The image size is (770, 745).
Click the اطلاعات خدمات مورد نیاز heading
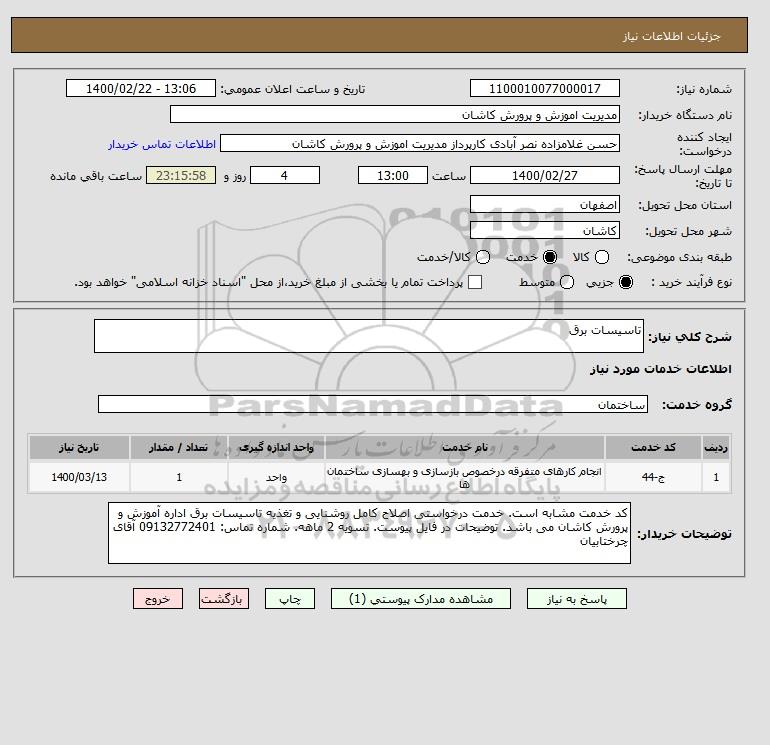point(660,369)
